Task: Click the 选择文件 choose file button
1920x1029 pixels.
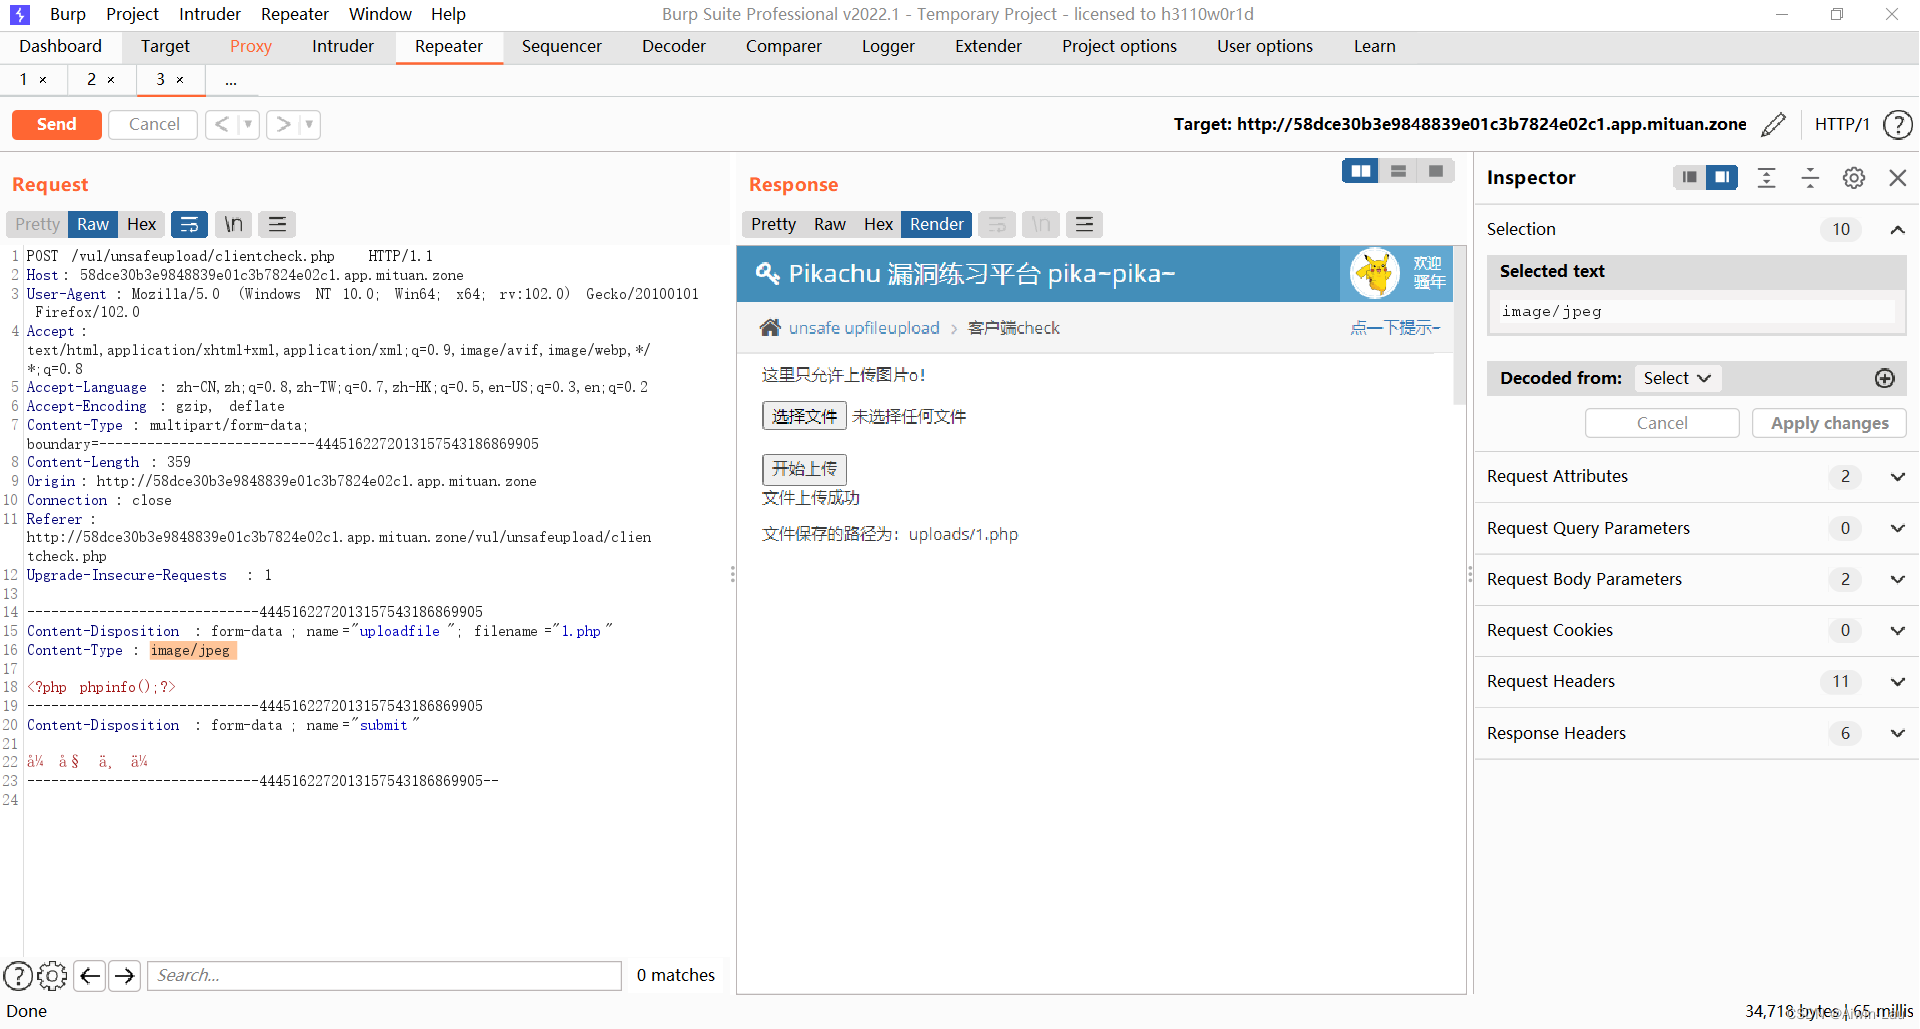Action: [804, 416]
